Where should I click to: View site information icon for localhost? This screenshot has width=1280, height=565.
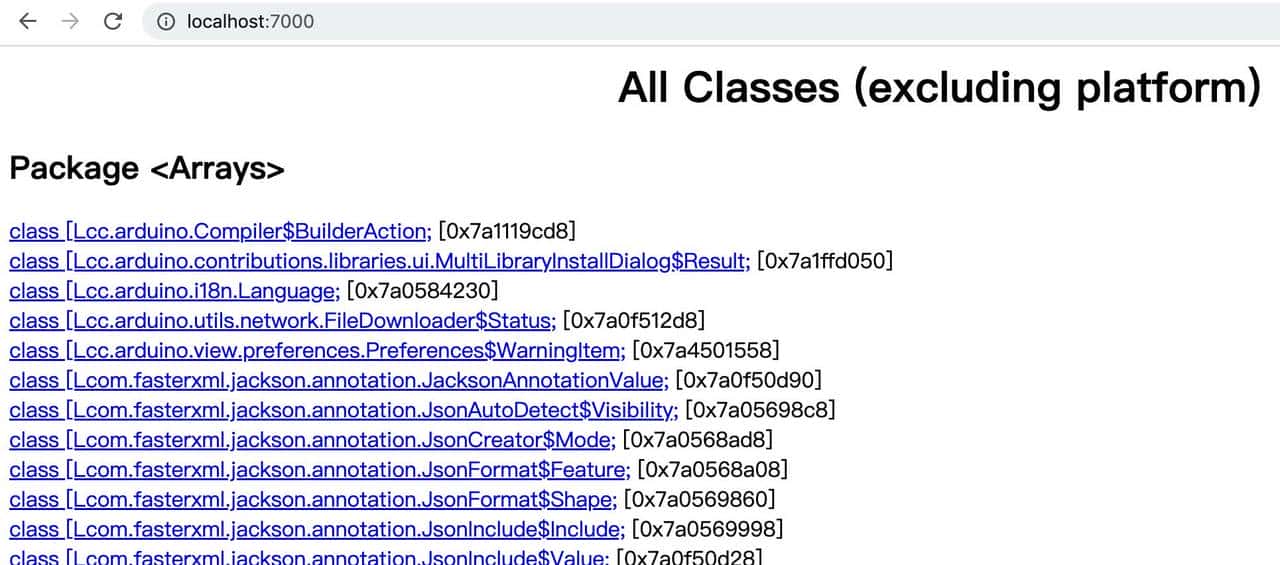(x=166, y=21)
